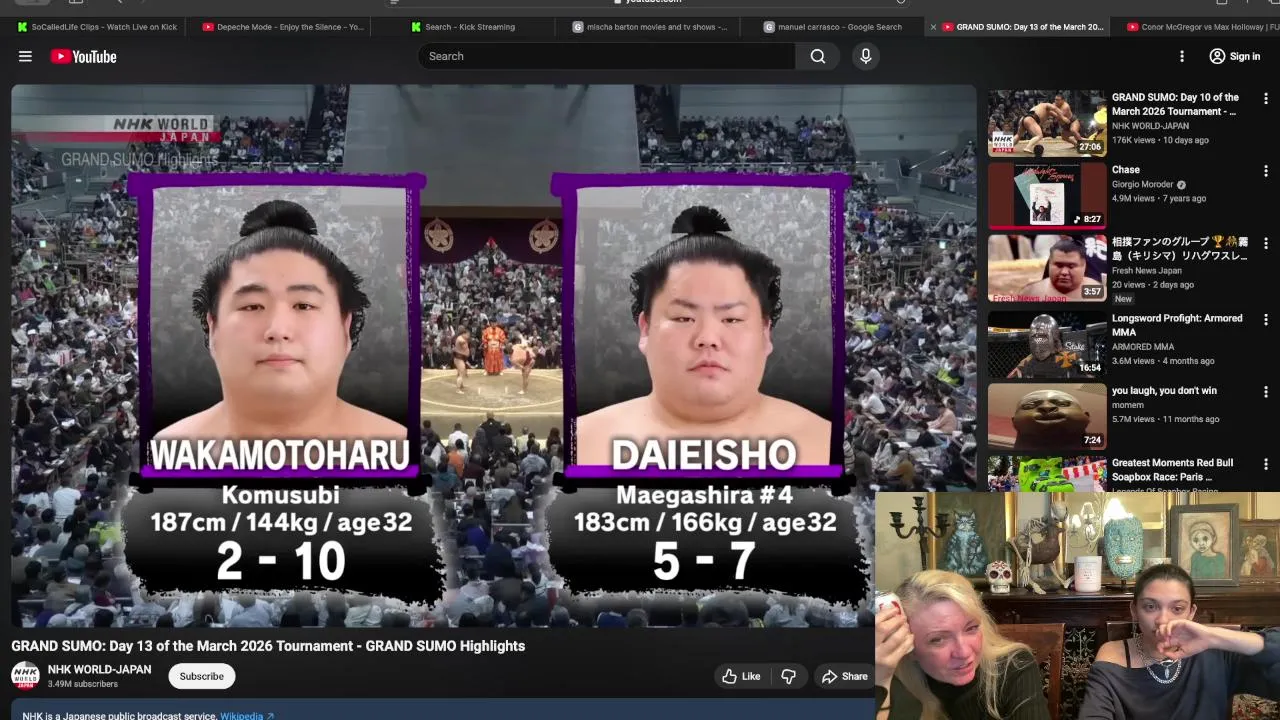Switch to Depeche Mode Enjoy the Silence tab
1280x720 pixels.
point(283,27)
